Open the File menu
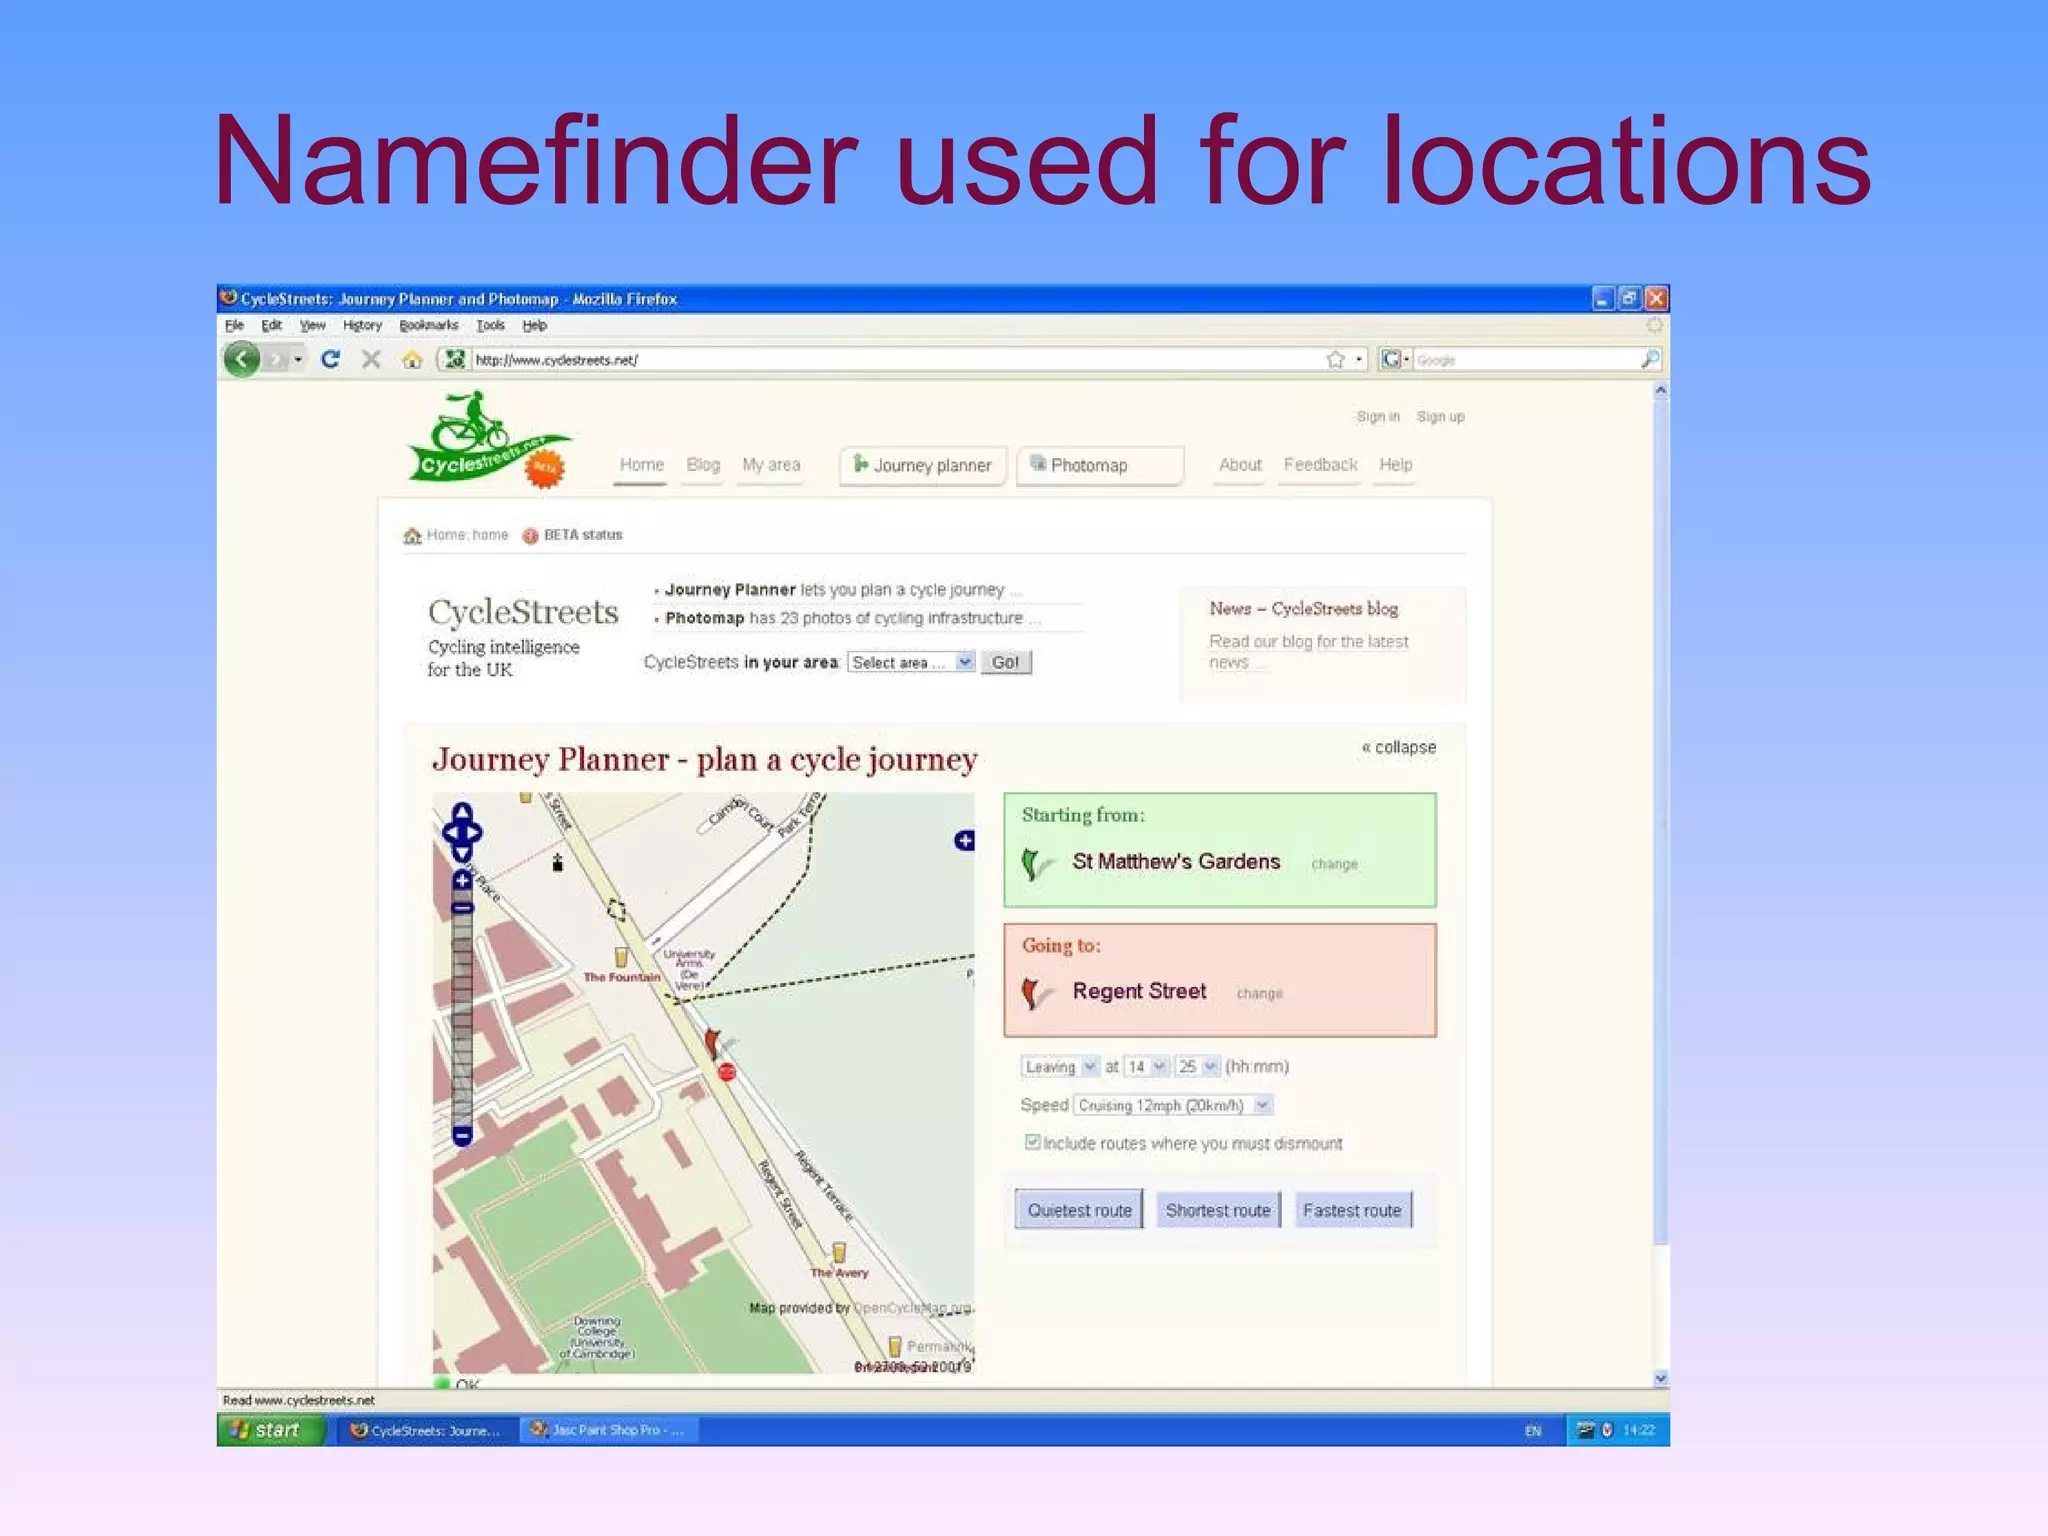The height and width of the screenshot is (1536, 2048). click(x=234, y=325)
